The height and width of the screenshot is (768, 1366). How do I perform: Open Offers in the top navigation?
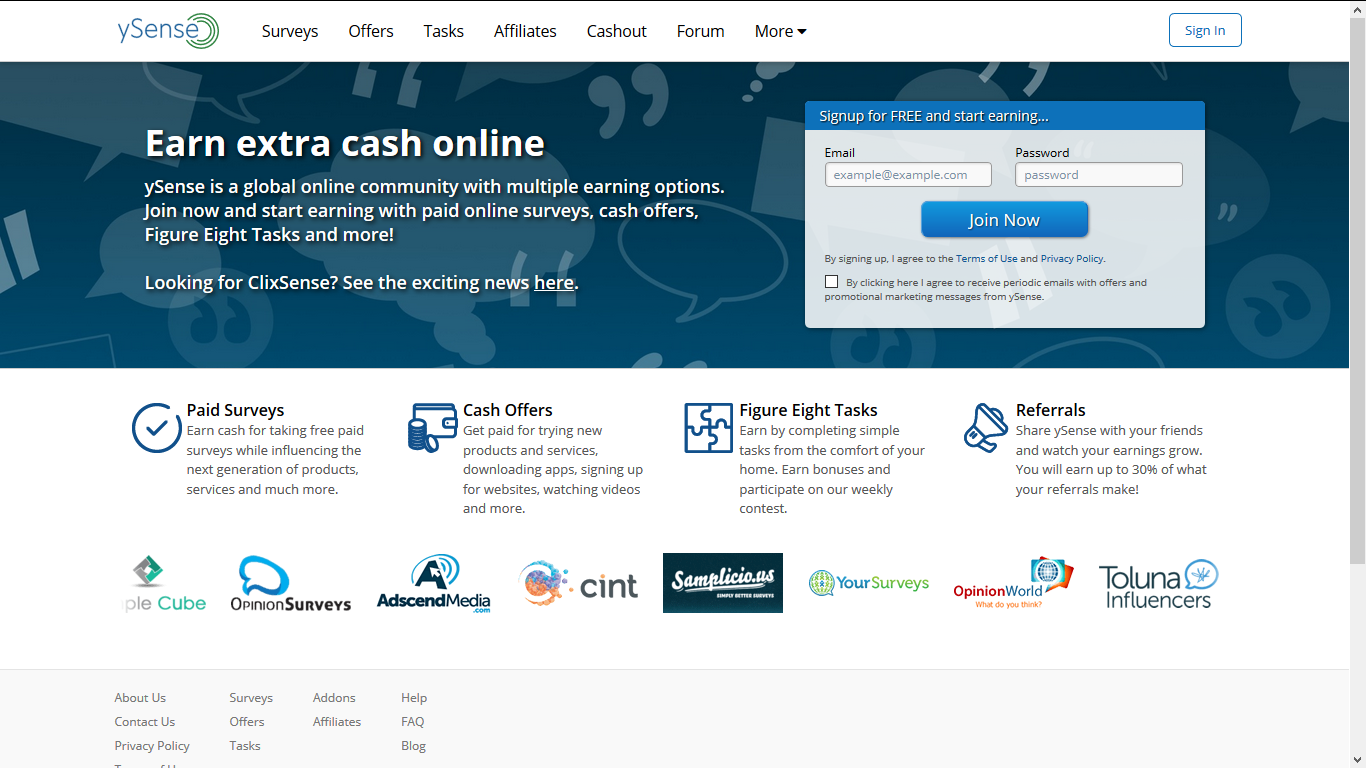coord(371,31)
